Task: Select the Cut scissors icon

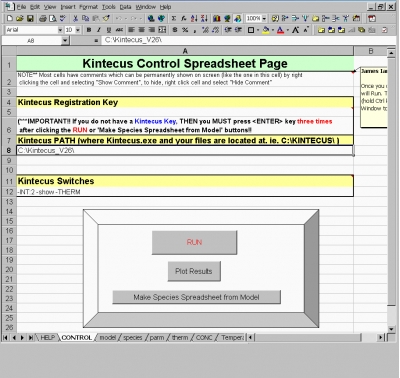Action: coord(75,19)
